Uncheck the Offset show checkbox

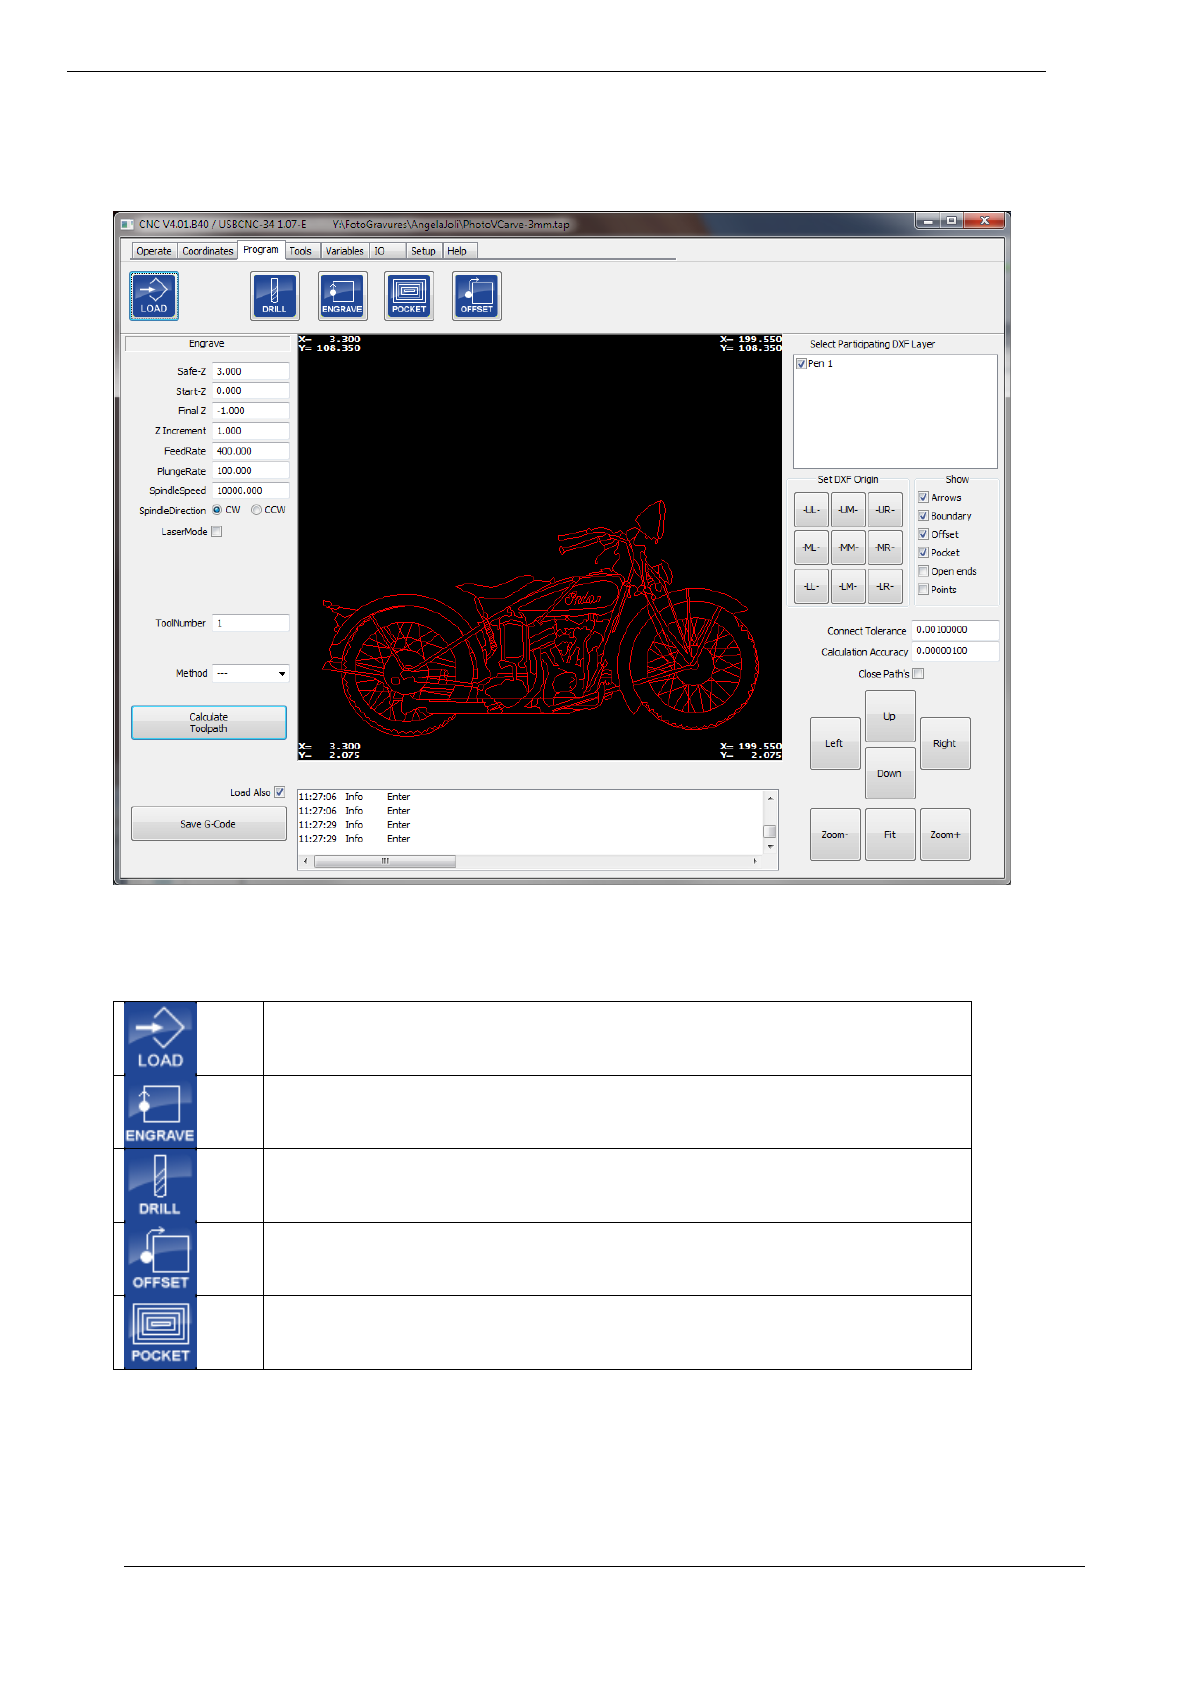coord(924,534)
